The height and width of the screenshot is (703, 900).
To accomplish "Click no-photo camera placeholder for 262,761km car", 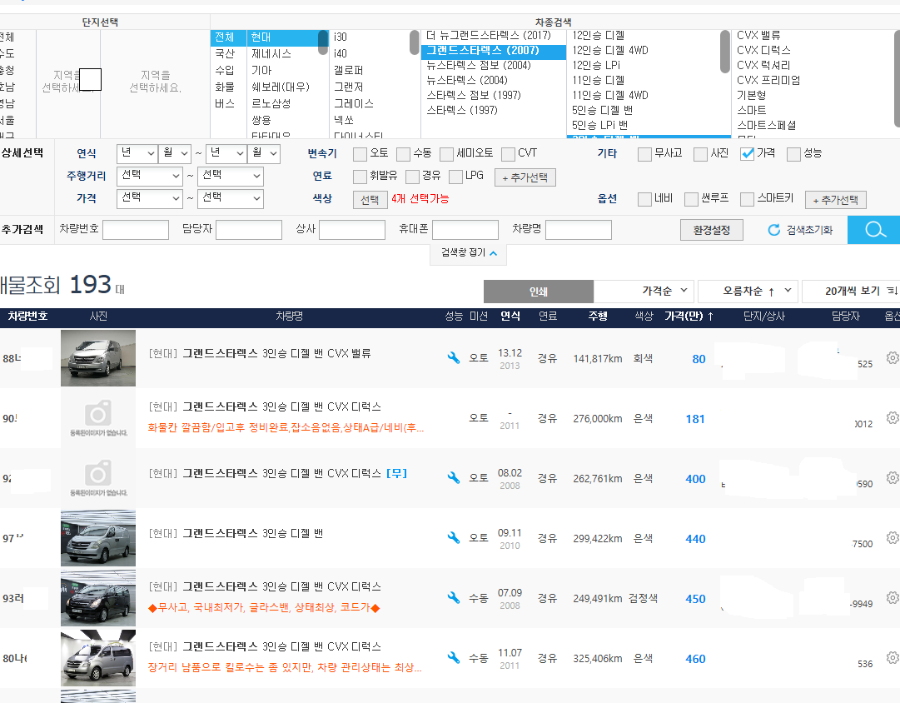I will [x=98, y=478].
